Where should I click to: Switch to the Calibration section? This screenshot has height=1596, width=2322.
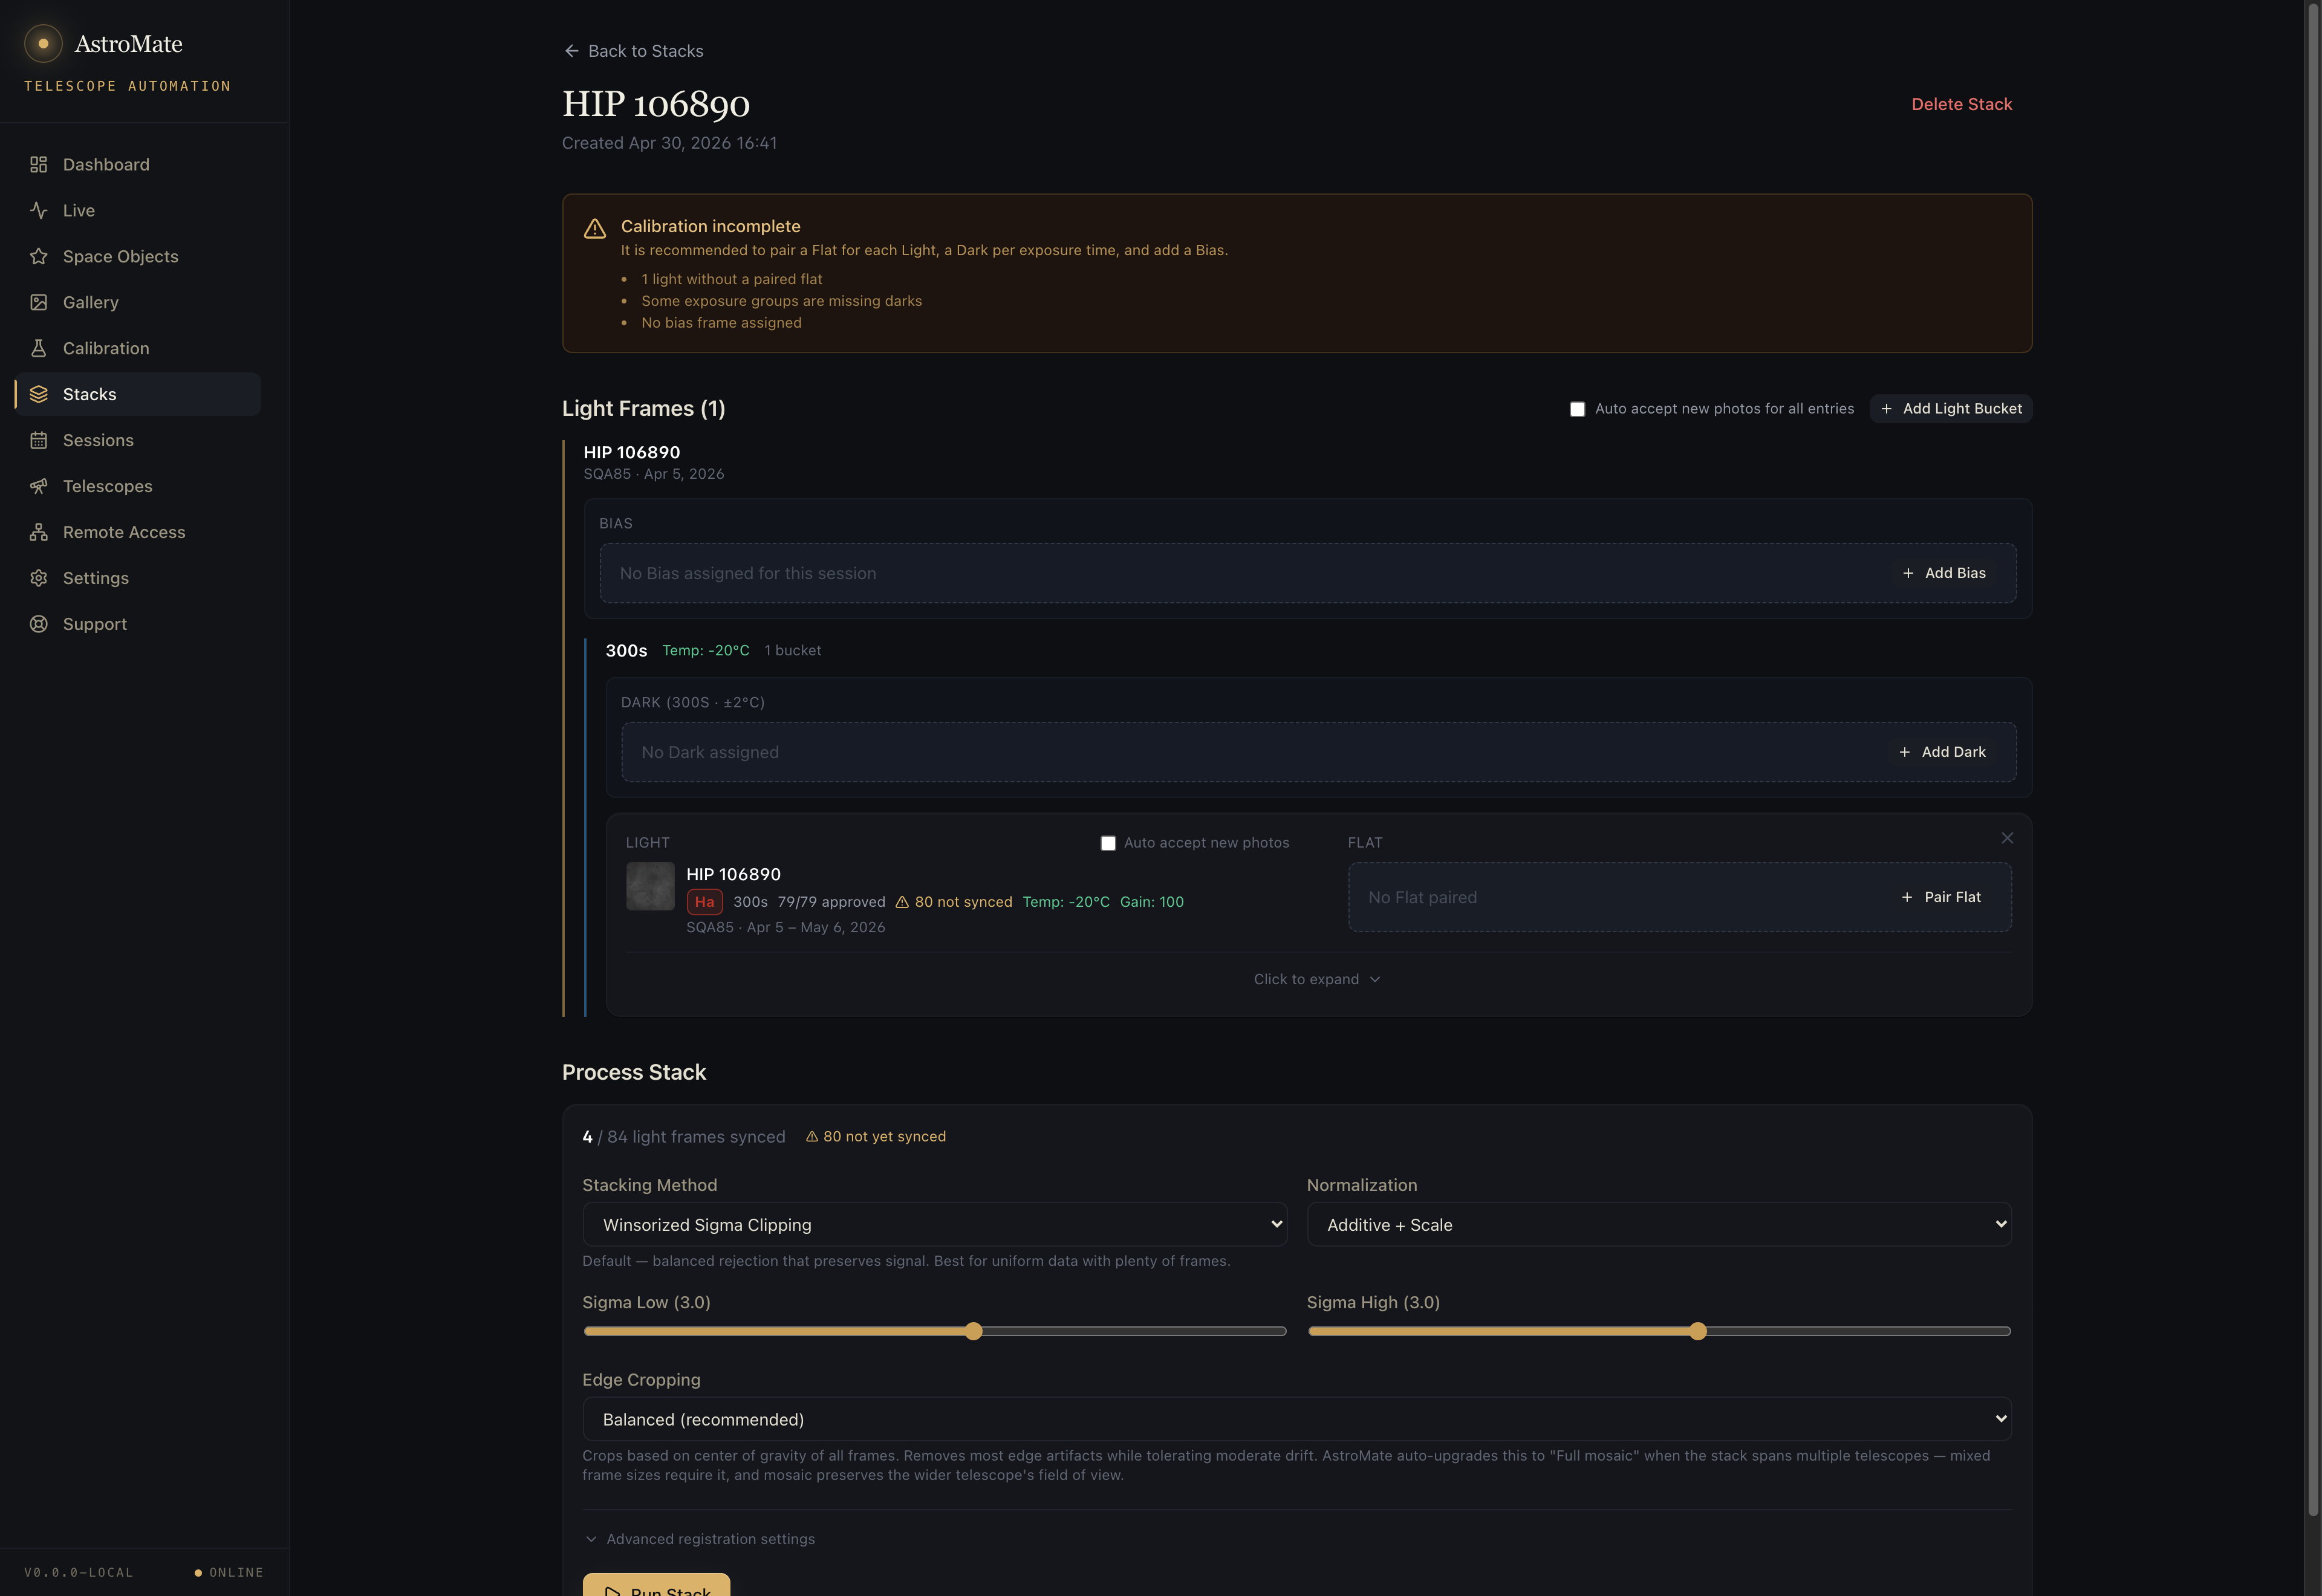(x=138, y=348)
